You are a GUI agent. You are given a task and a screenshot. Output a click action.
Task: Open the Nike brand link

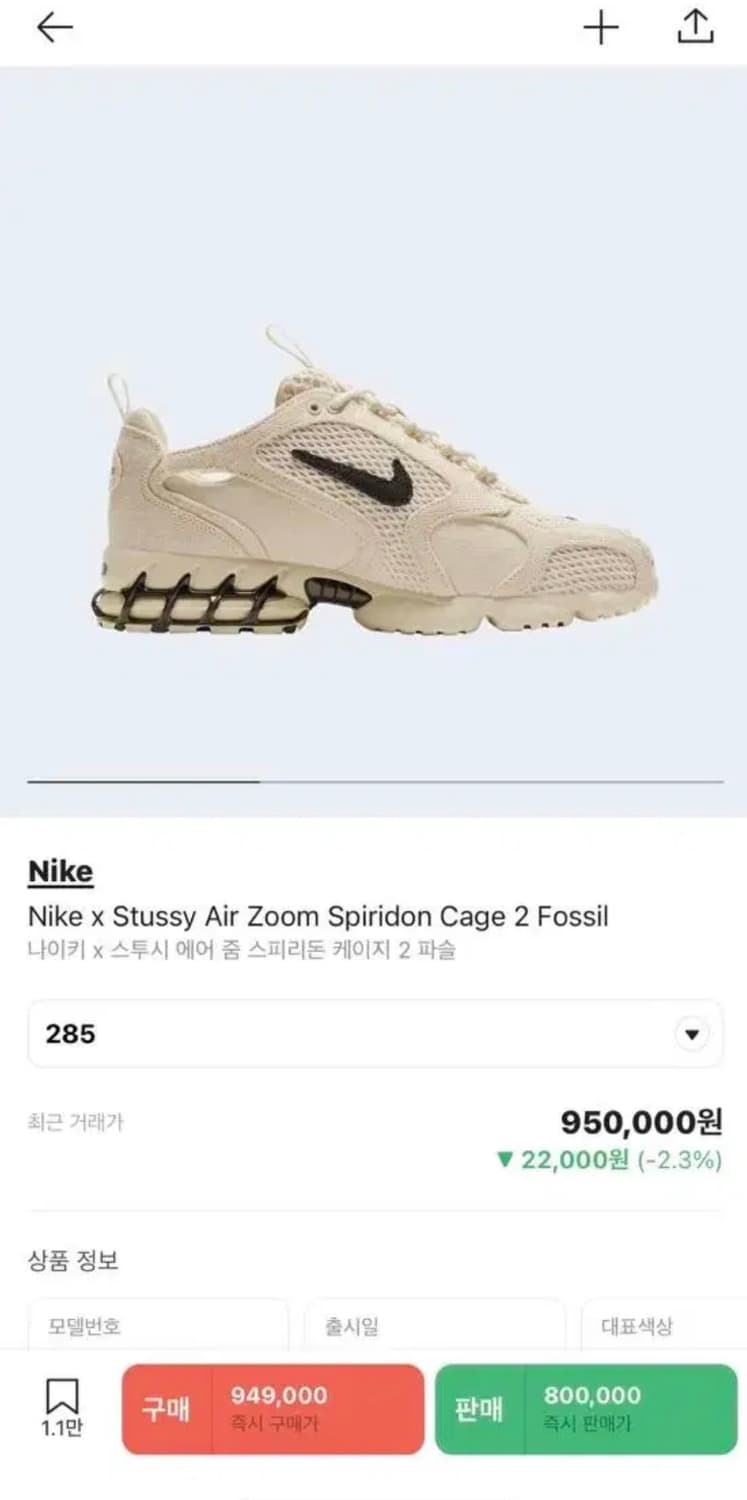(60, 872)
